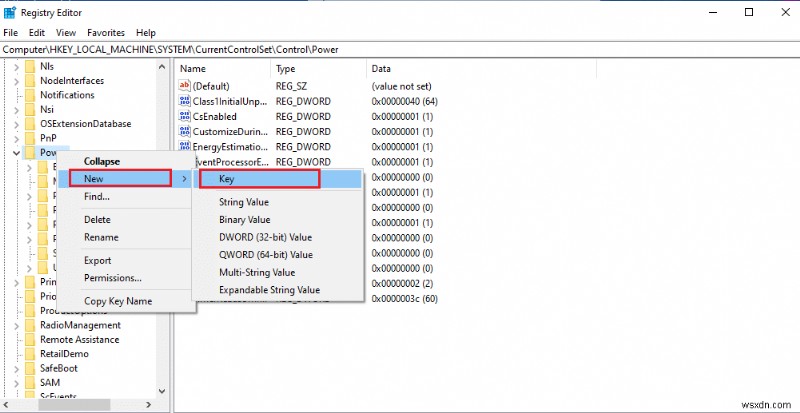Screen dimensions: 800x413
Task: Select the Class1InitialUnp... value name
Action: click(x=230, y=101)
